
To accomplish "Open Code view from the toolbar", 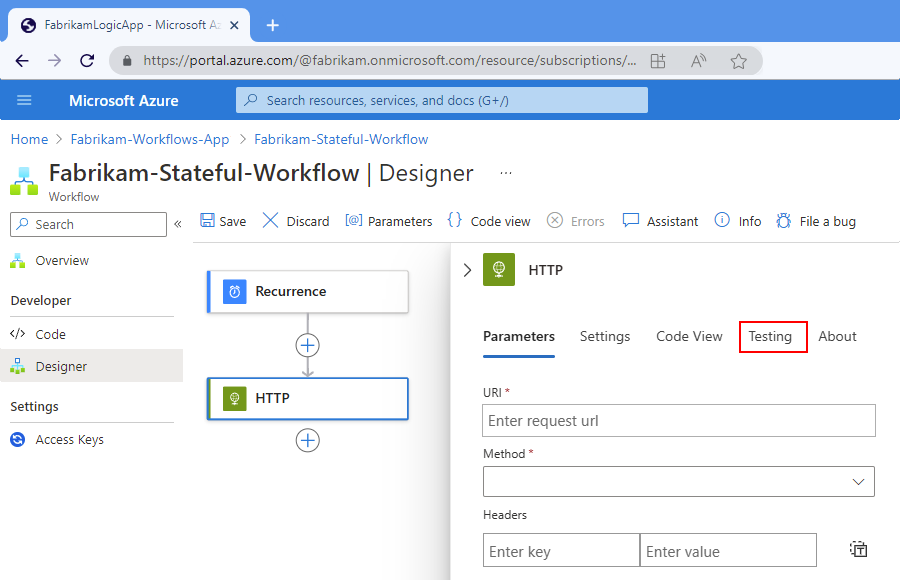I will click(455, 221).
